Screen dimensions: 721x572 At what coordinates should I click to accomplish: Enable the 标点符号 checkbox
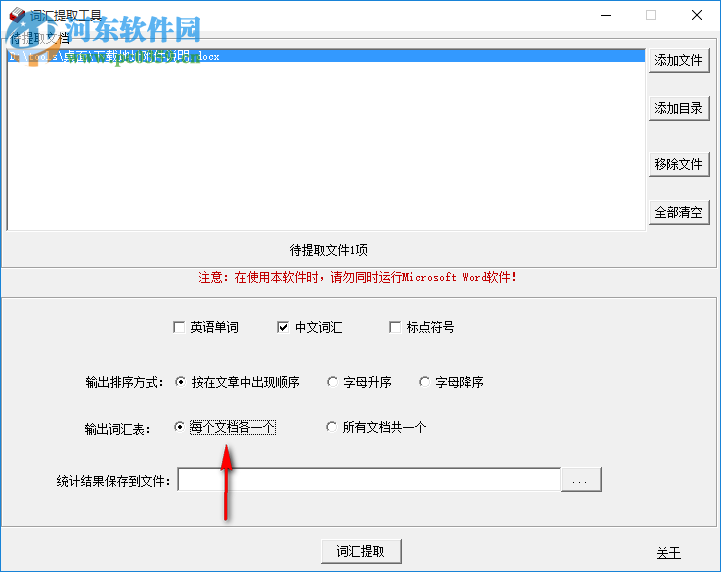coord(395,327)
